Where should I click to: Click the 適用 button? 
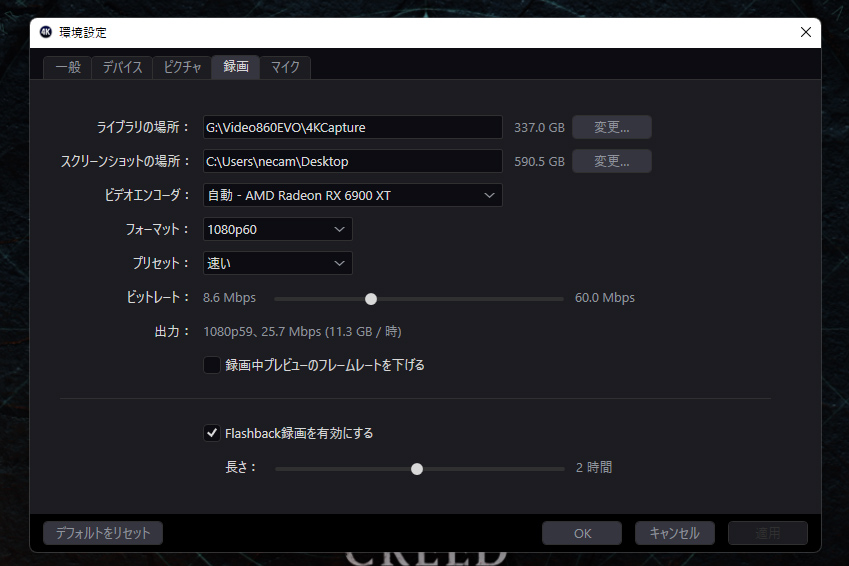pyautogui.click(x=768, y=533)
